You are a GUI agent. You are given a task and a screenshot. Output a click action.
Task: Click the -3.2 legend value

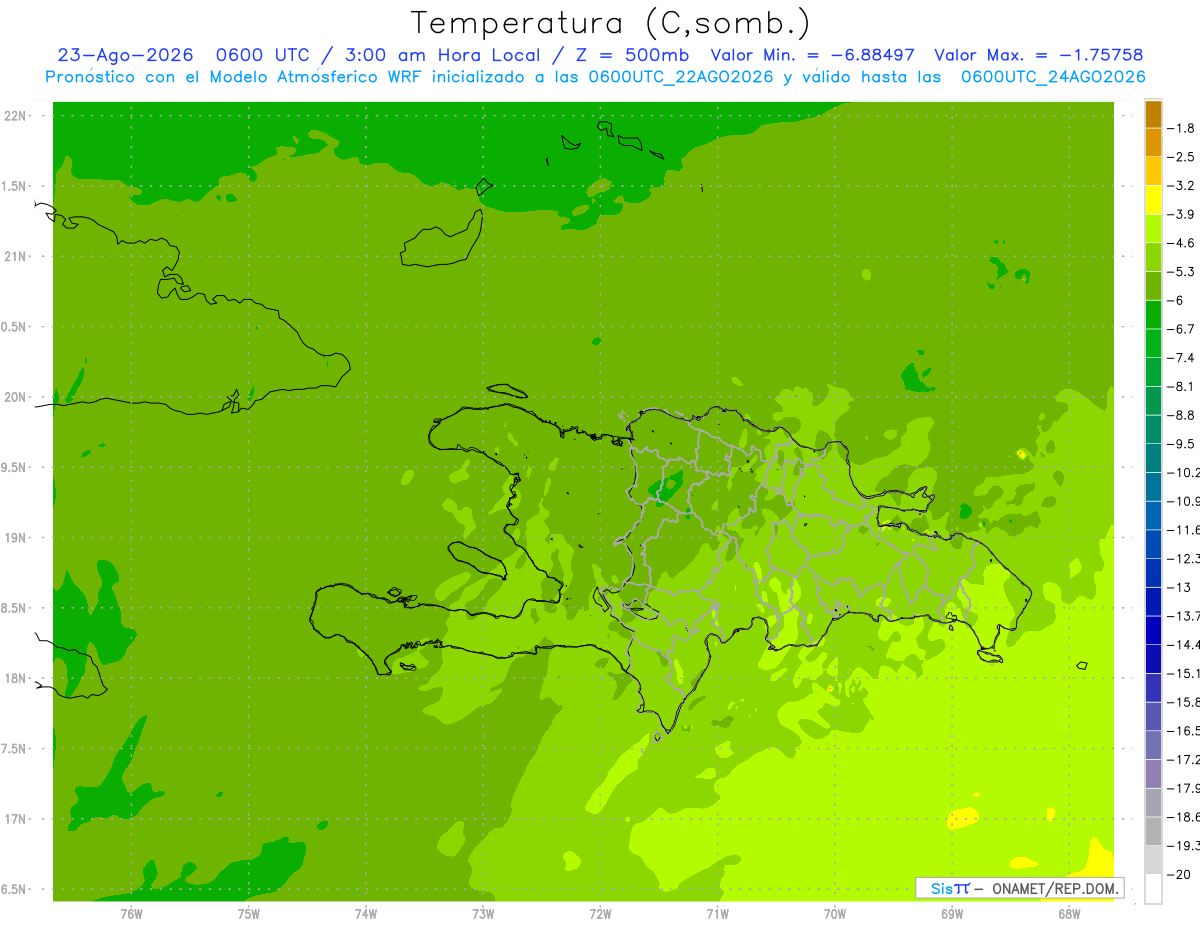pyautogui.click(x=1181, y=186)
